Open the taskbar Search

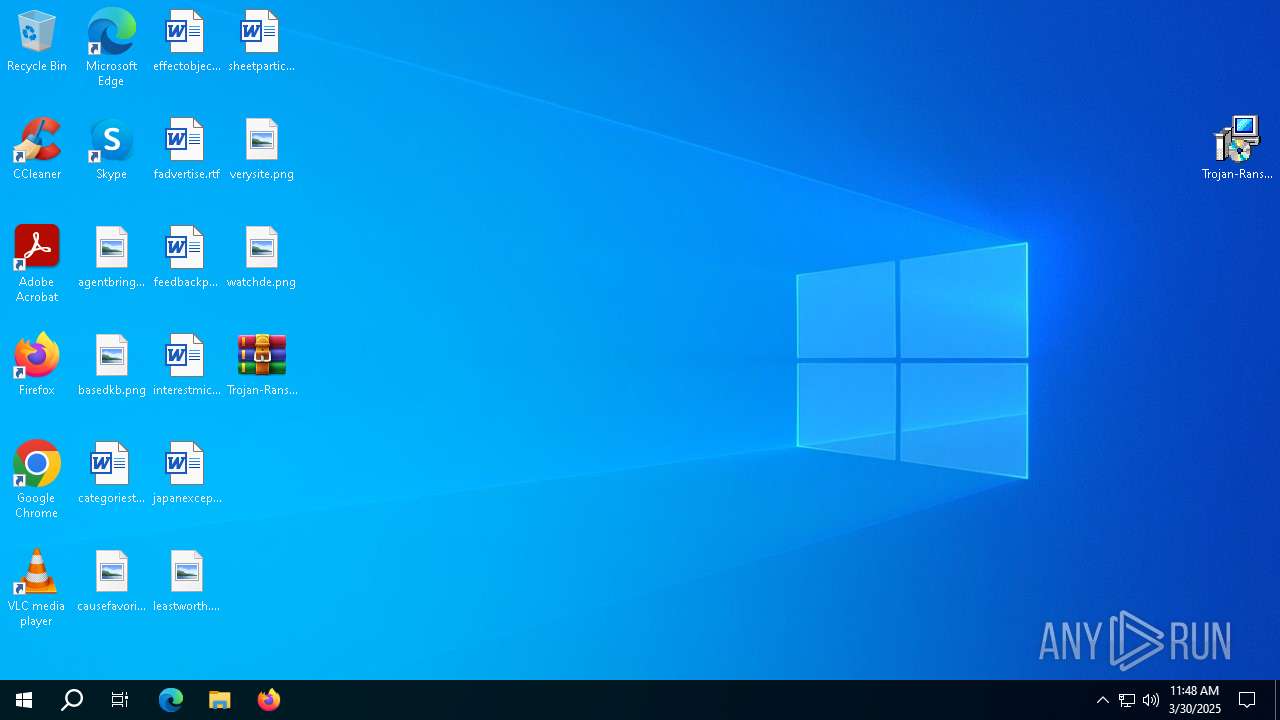tap(72, 700)
